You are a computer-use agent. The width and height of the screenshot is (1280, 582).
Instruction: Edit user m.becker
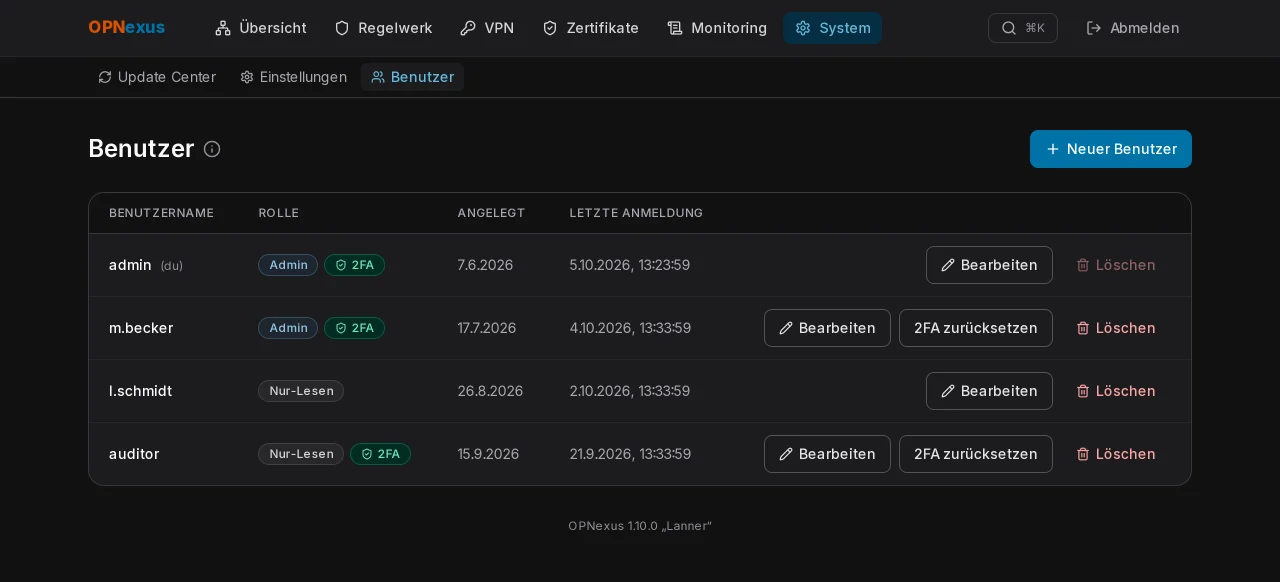pos(827,328)
